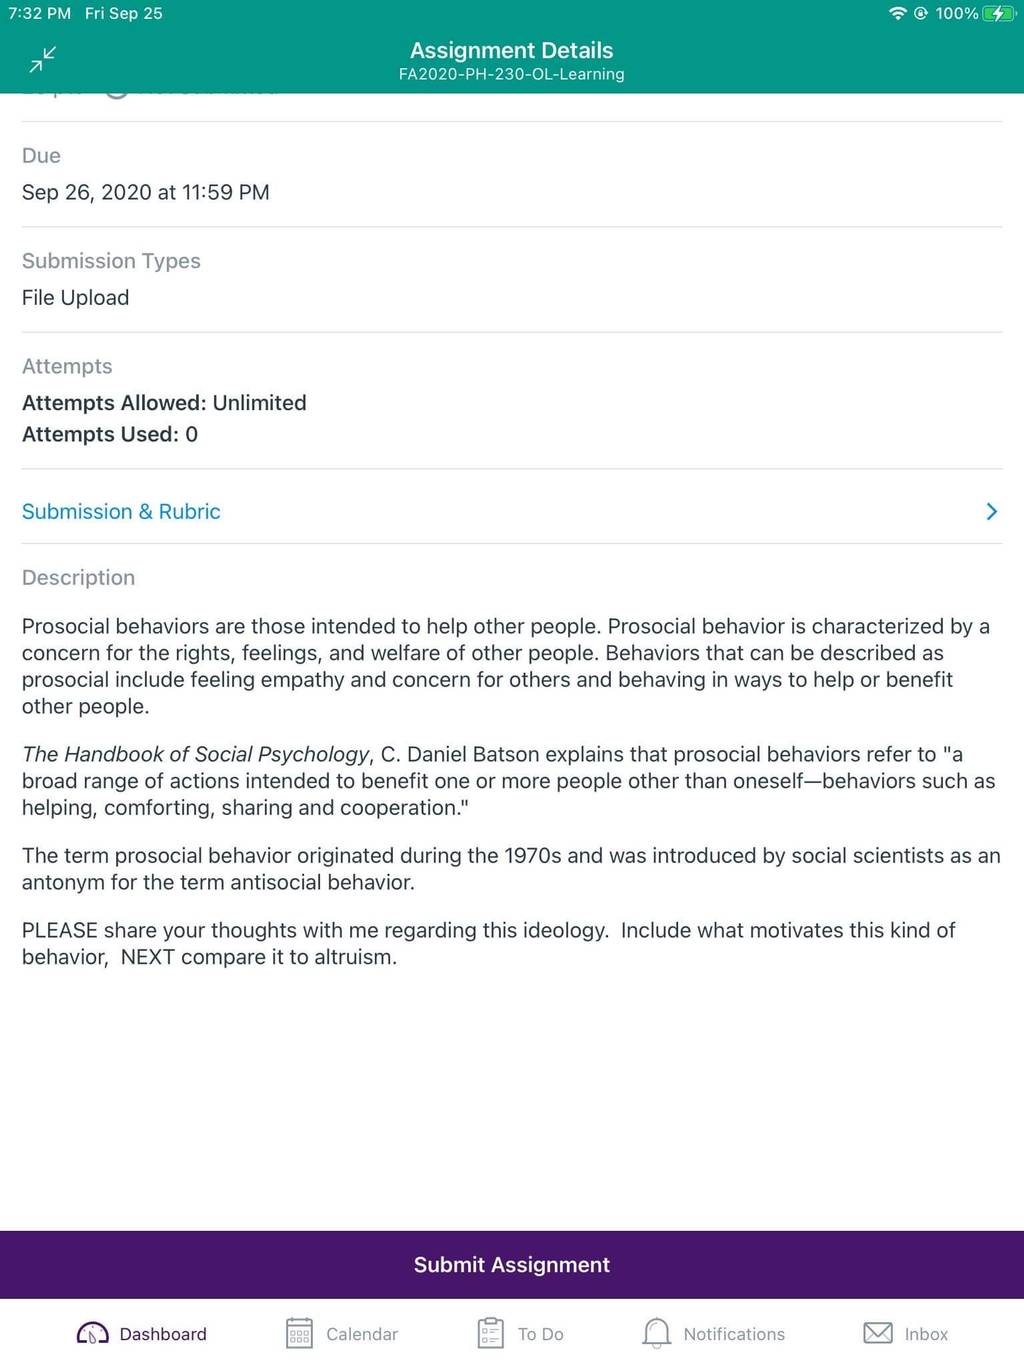Submit Assignment using the purple button

click(512, 1264)
